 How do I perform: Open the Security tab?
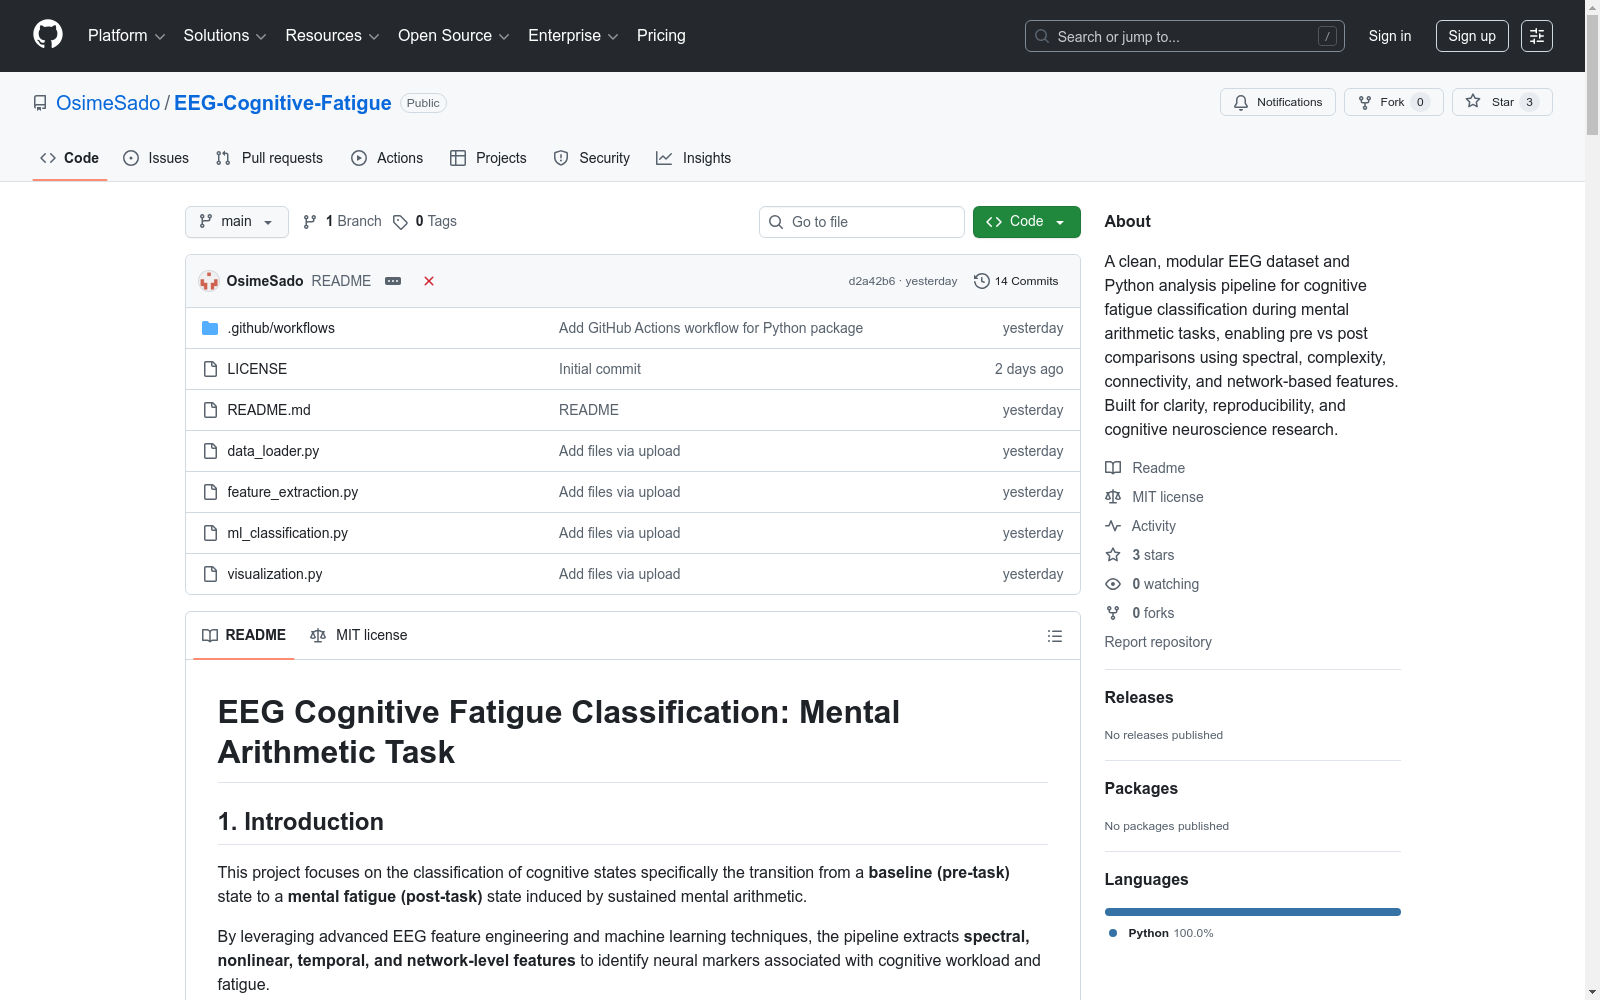(x=592, y=158)
